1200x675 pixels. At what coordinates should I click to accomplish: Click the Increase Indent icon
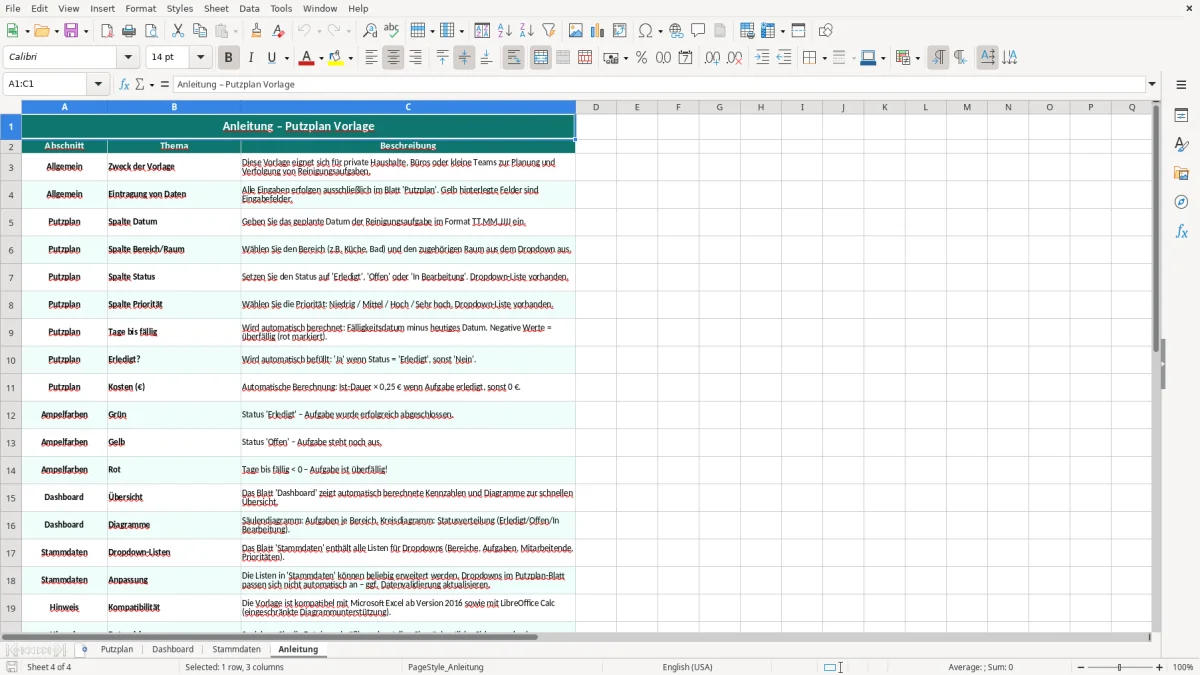click(762, 58)
